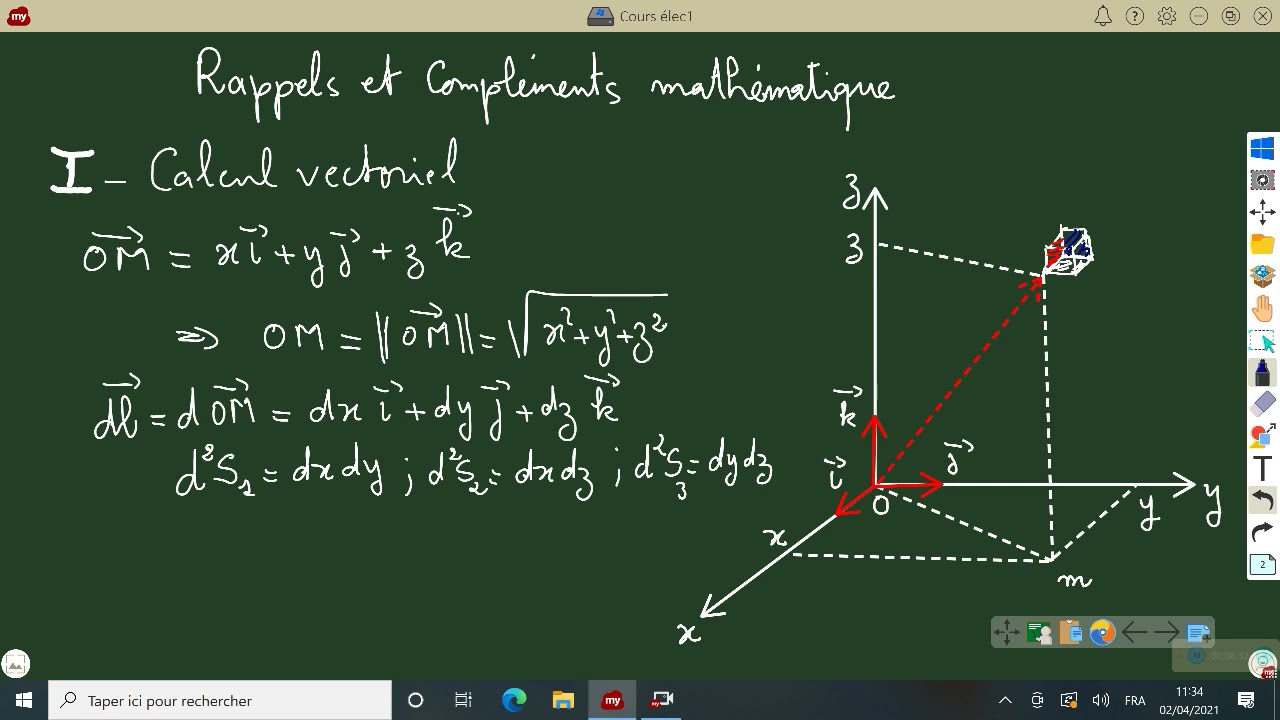Go to previous page arrow
1280x720 pixels.
(x=1134, y=632)
